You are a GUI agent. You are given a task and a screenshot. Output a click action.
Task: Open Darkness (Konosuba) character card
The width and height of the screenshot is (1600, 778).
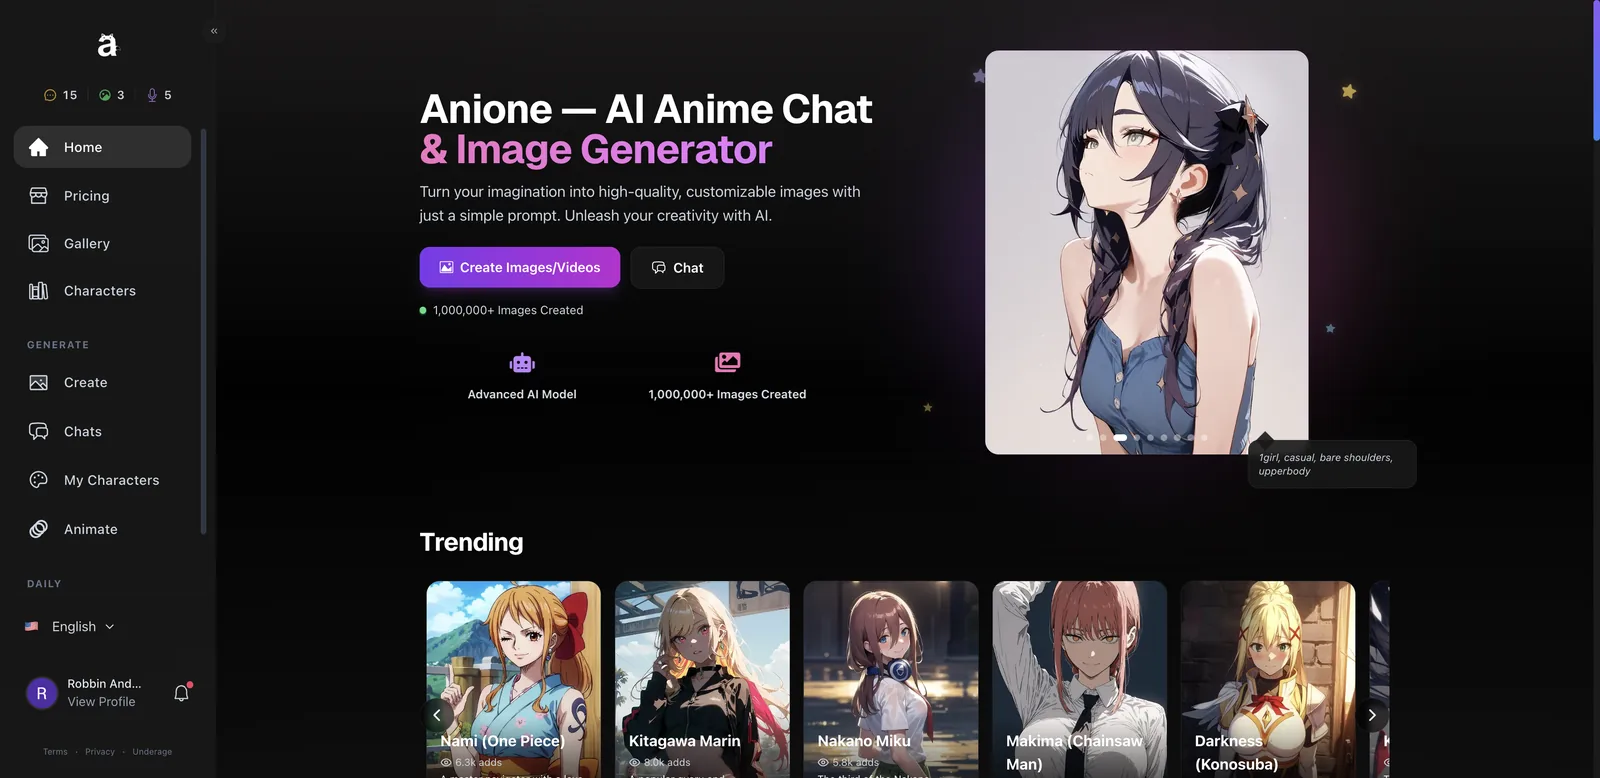pyautogui.click(x=1268, y=680)
